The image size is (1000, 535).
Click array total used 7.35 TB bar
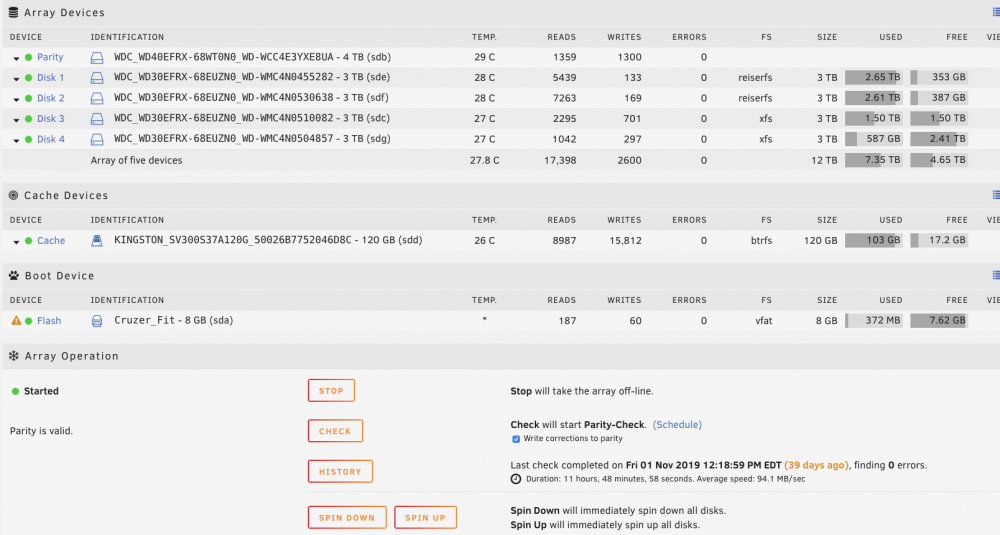tap(874, 159)
